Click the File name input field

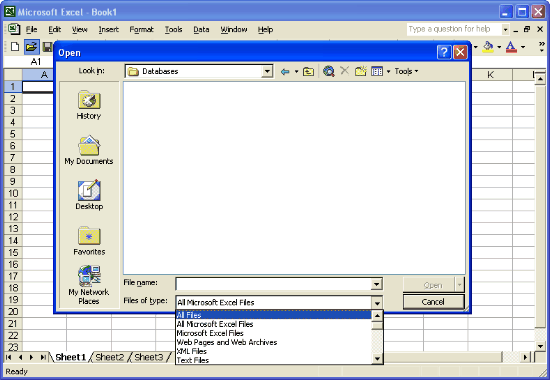273,284
